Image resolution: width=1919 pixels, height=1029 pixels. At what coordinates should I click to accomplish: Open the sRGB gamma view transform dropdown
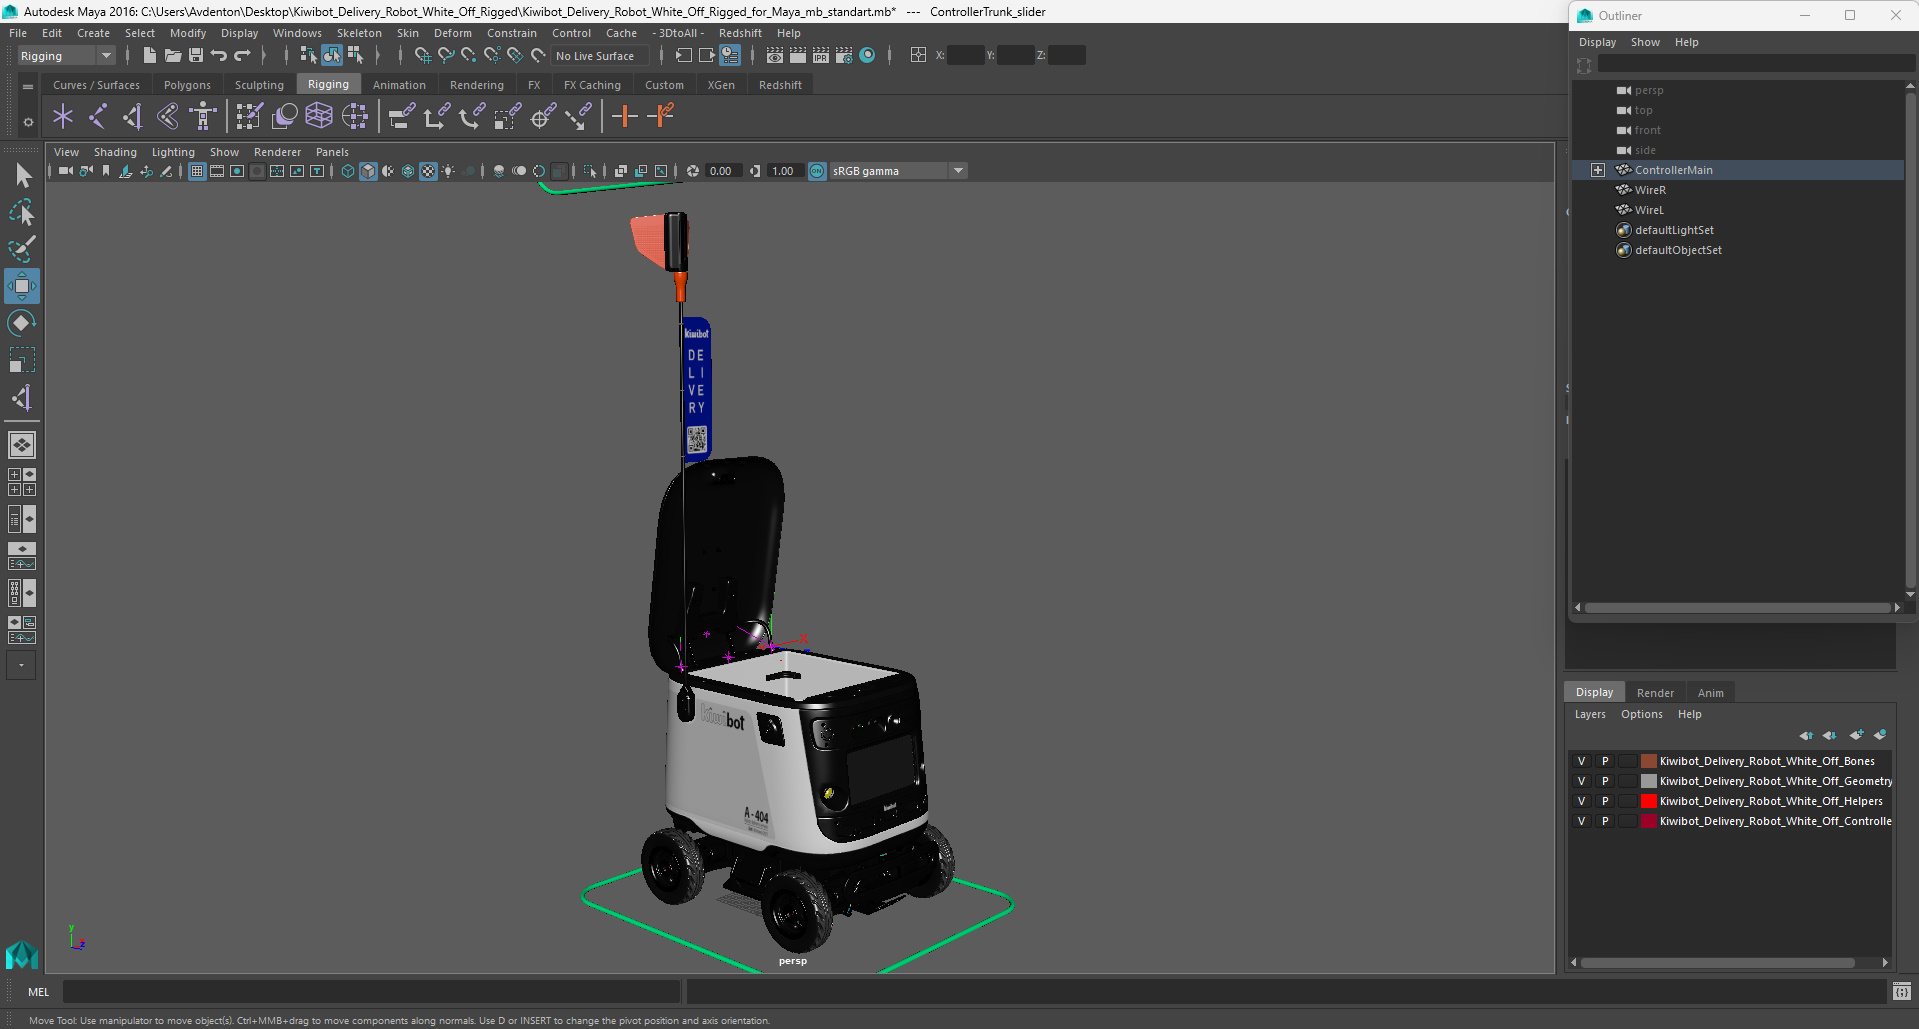tap(898, 172)
